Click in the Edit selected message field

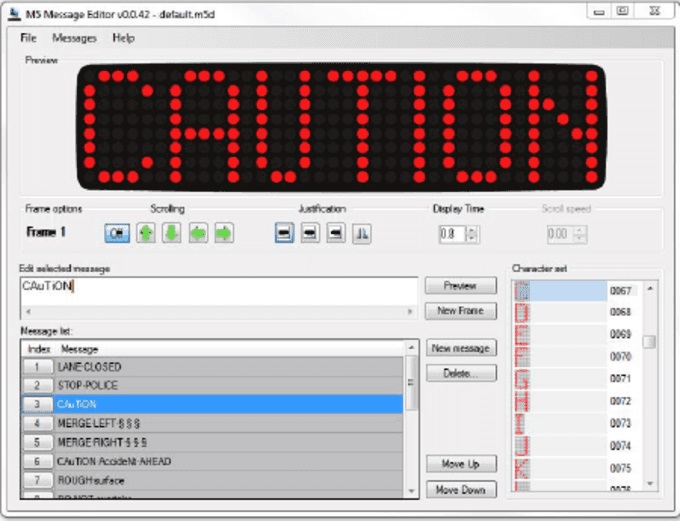215,287
